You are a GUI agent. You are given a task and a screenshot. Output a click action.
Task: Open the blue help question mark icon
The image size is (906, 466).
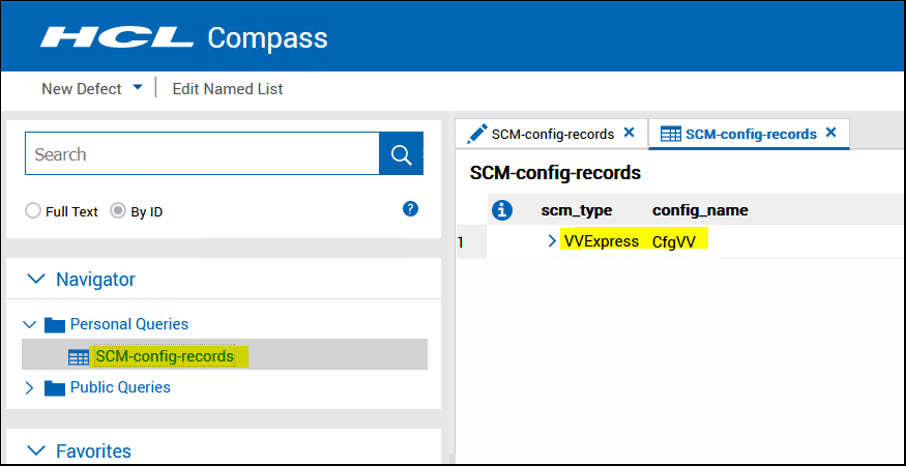click(410, 209)
